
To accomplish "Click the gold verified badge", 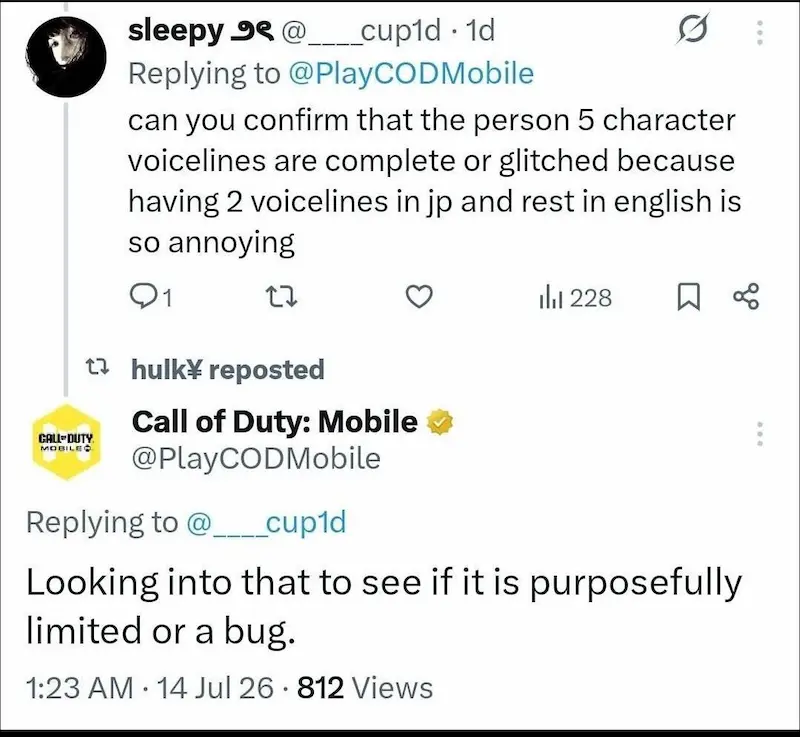I will [x=439, y=422].
